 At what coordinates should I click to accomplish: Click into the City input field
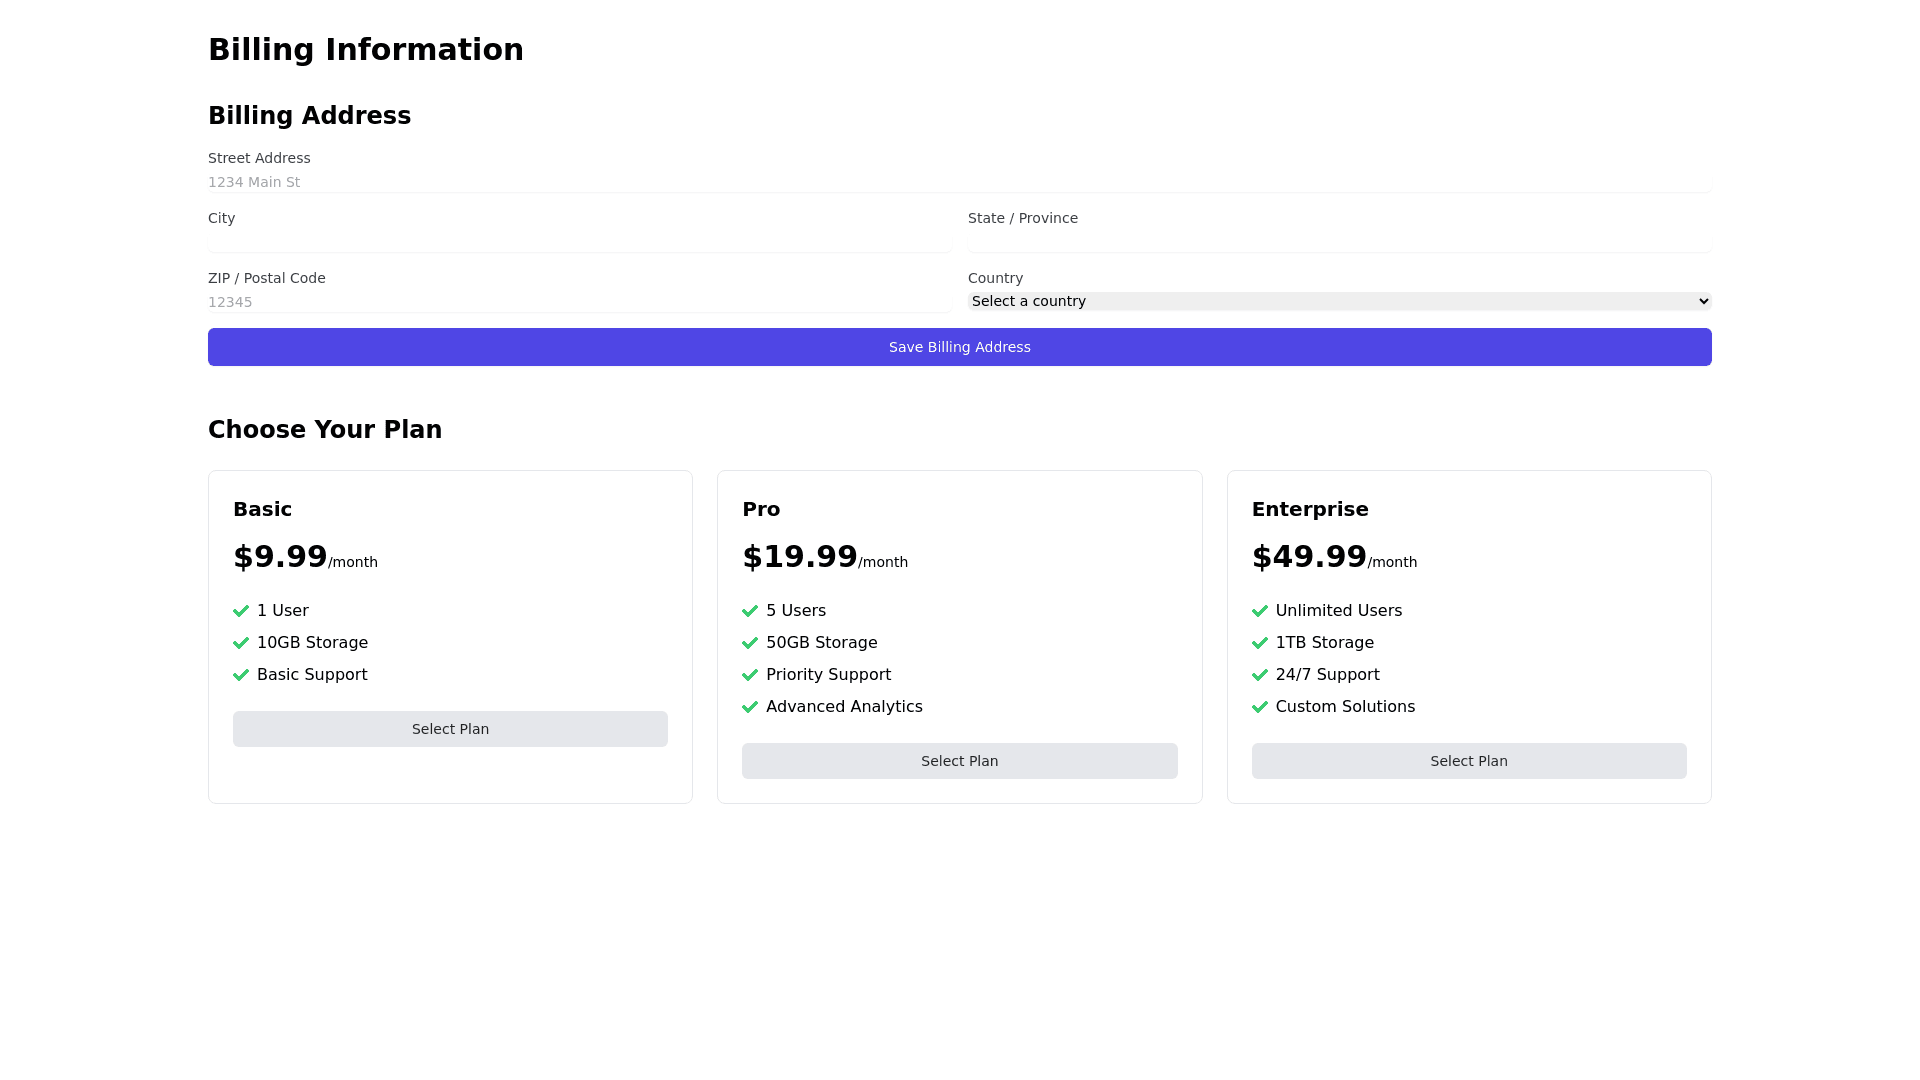click(x=579, y=241)
